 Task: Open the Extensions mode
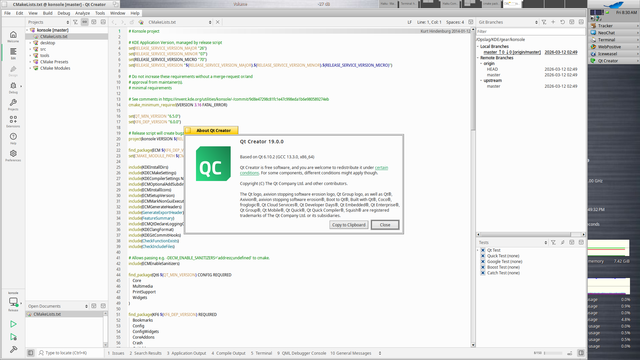point(13,121)
